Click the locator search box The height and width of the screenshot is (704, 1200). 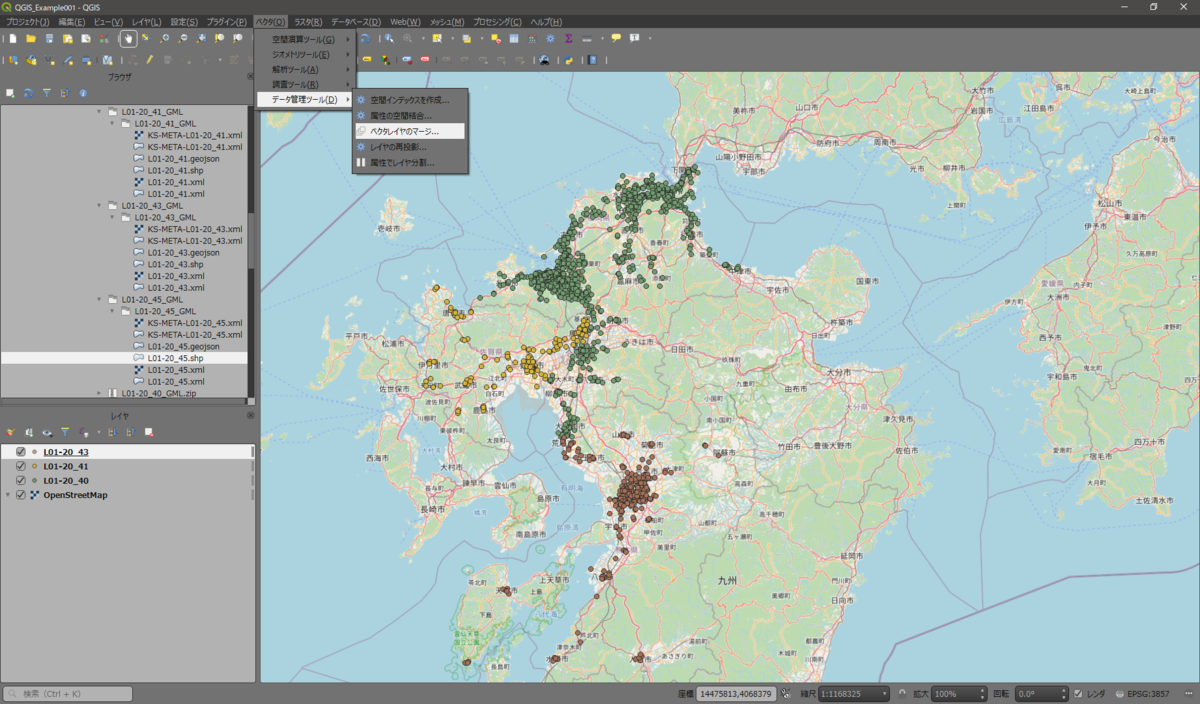click(x=68, y=693)
